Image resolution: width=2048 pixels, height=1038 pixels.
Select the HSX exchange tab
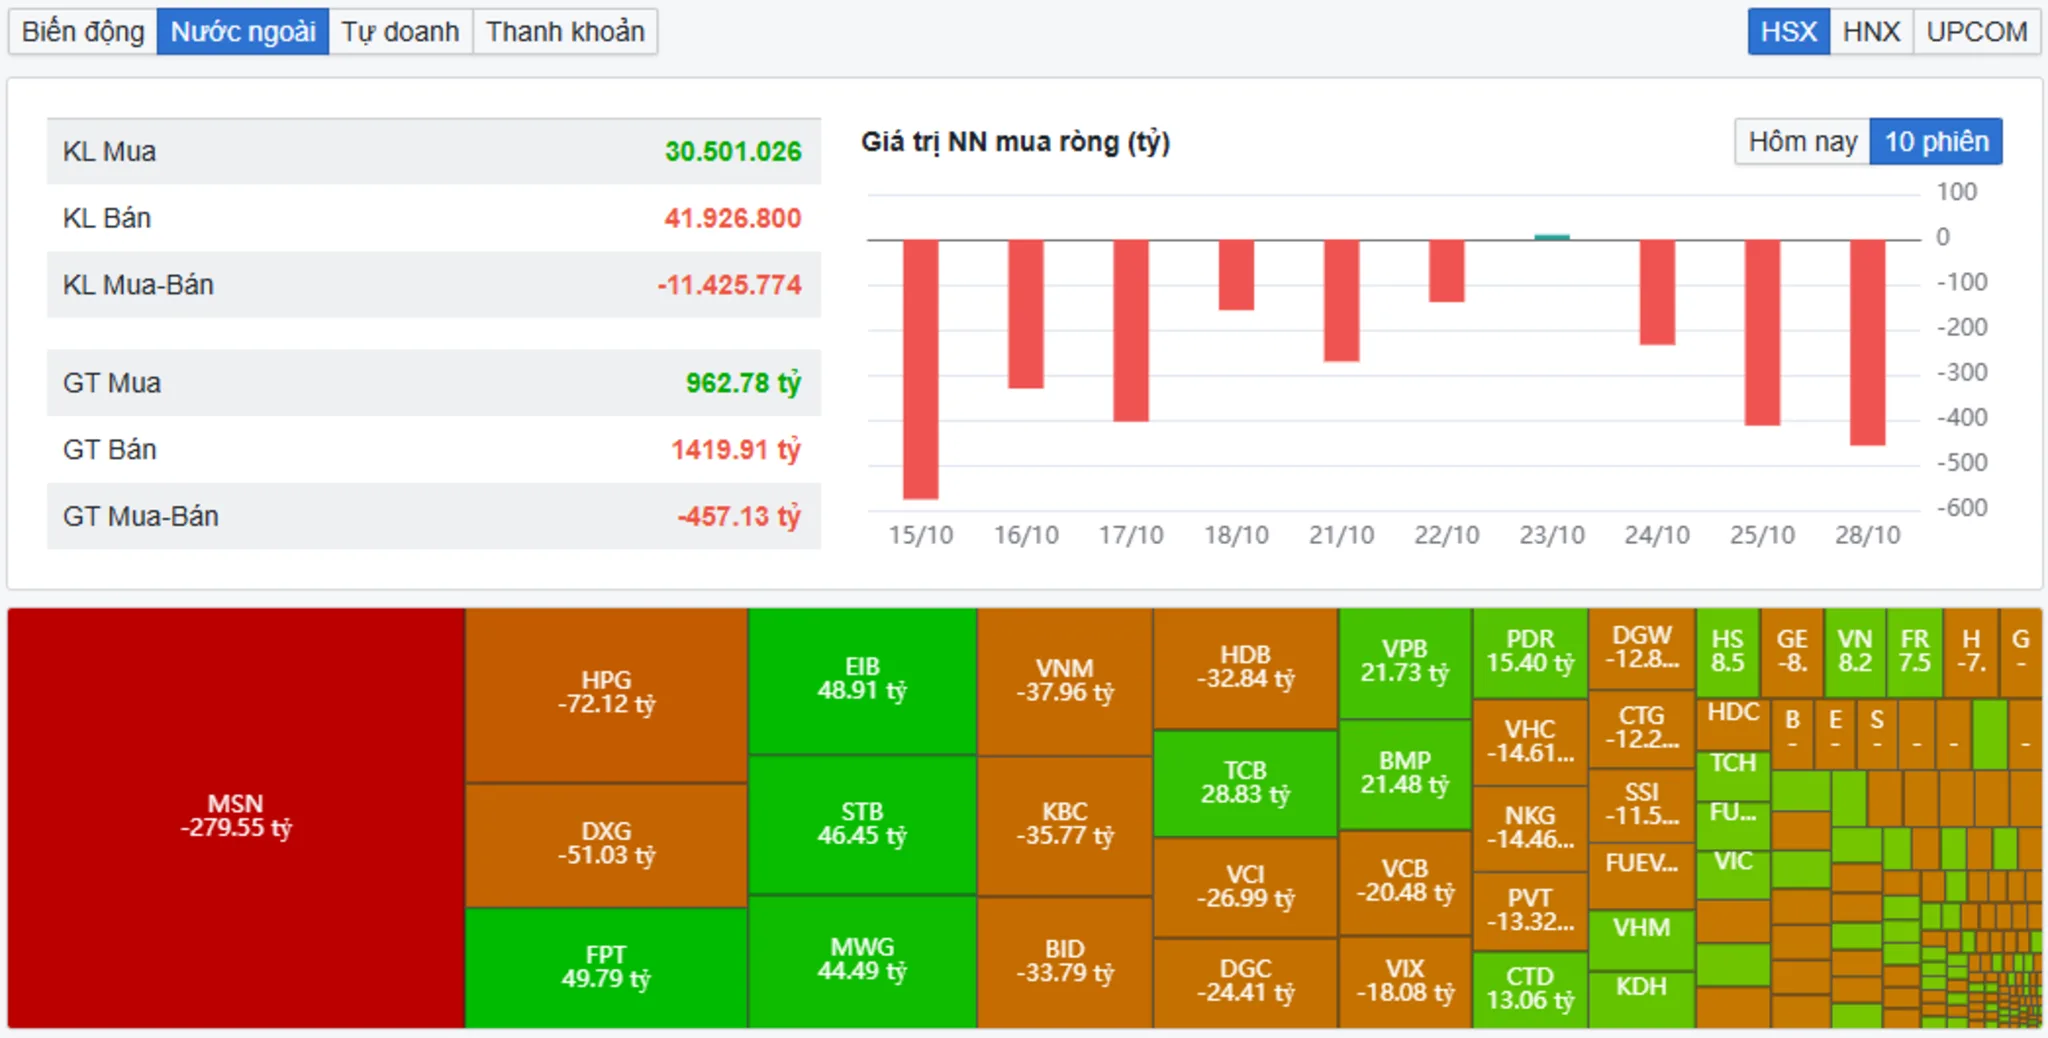[x=1788, y=32]
